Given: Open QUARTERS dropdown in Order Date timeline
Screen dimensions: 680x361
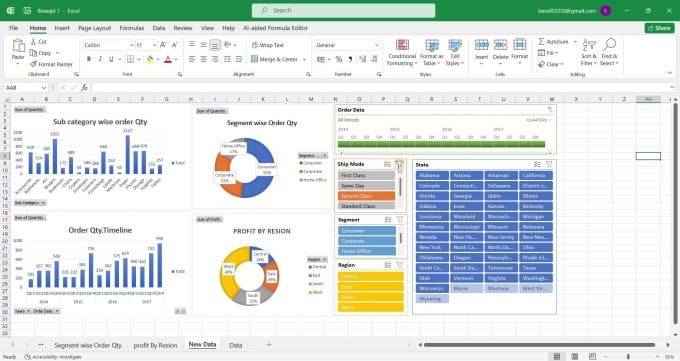Looking at the screenshot, I should pyautogui.click(x=539, y=120).
